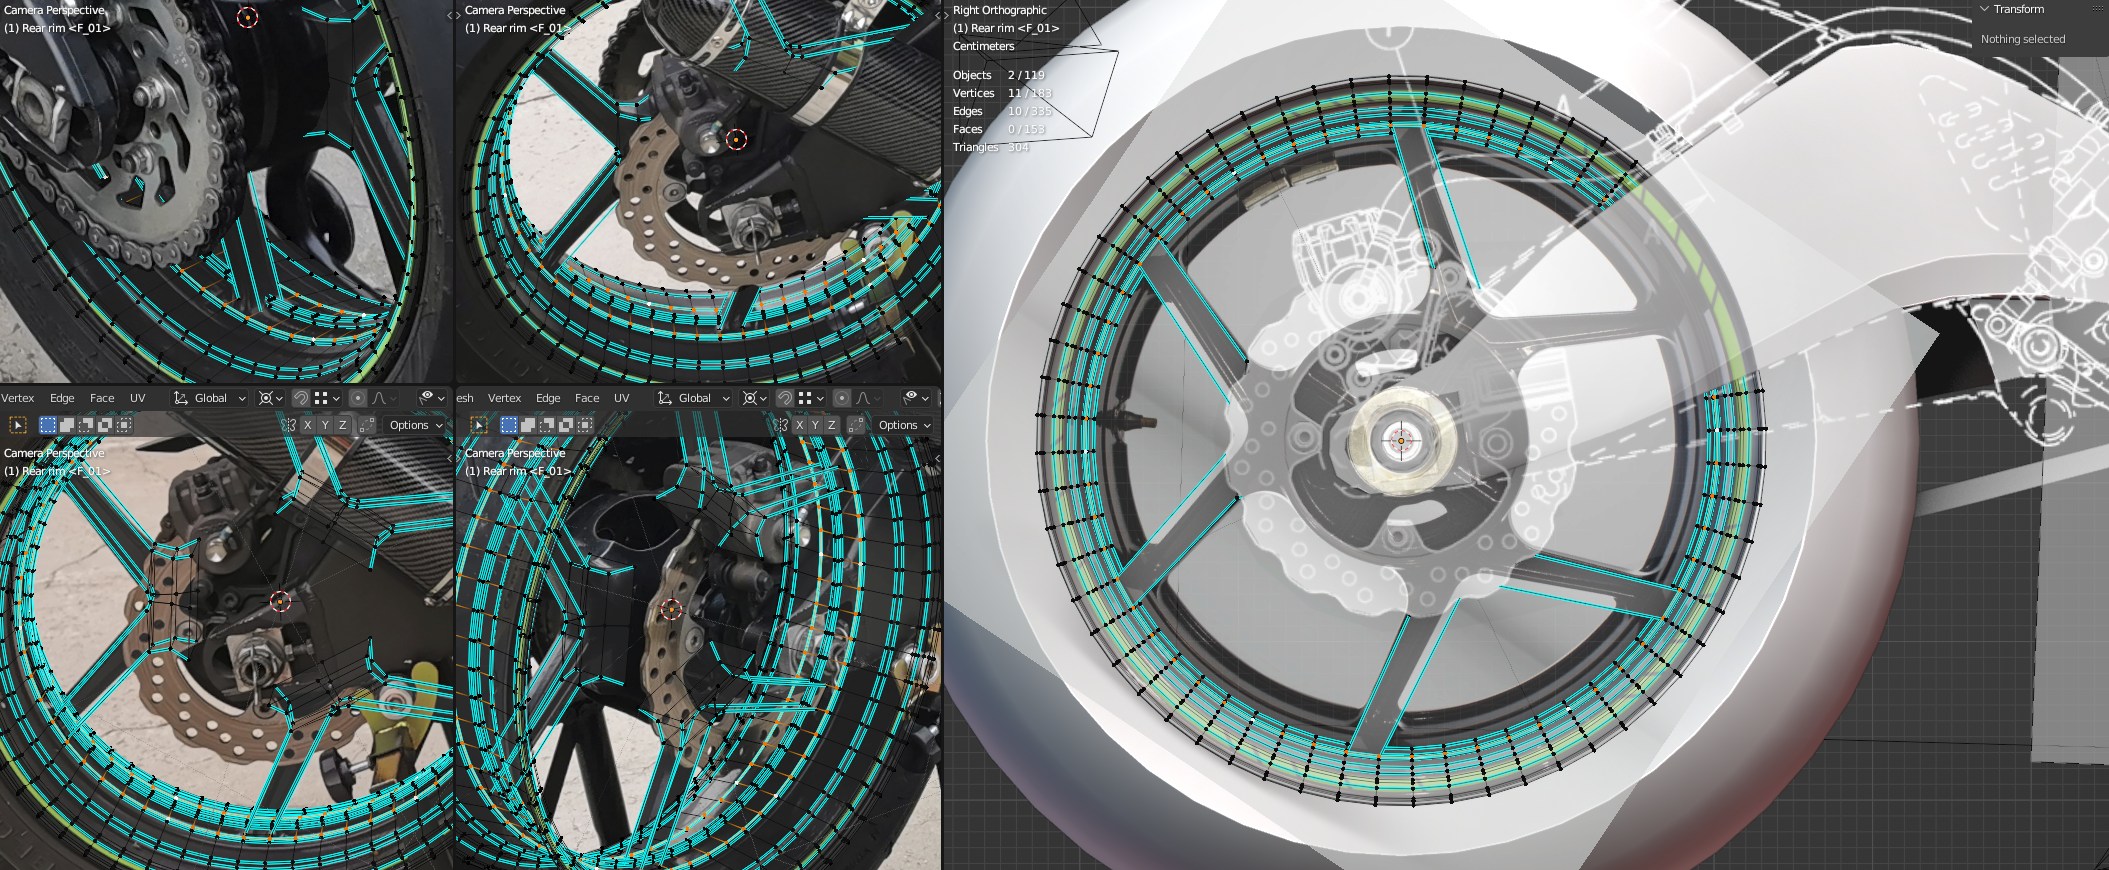
Task: Toggle proportional editing in left viewport header
Action: click(x=357, y=398)
